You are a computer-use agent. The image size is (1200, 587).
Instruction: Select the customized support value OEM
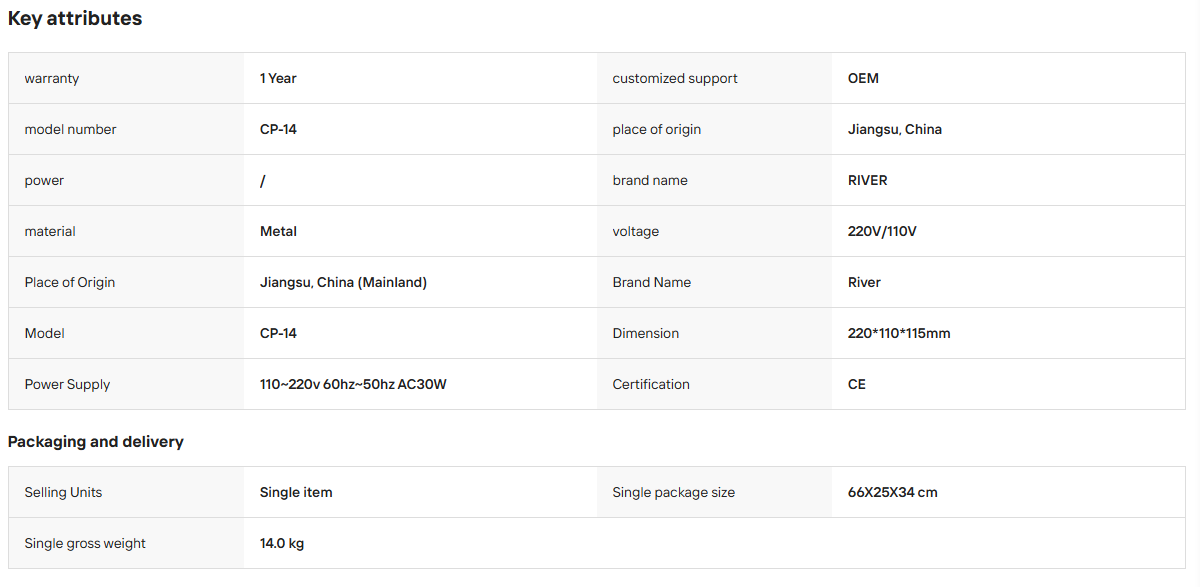[x=863, y=78]
